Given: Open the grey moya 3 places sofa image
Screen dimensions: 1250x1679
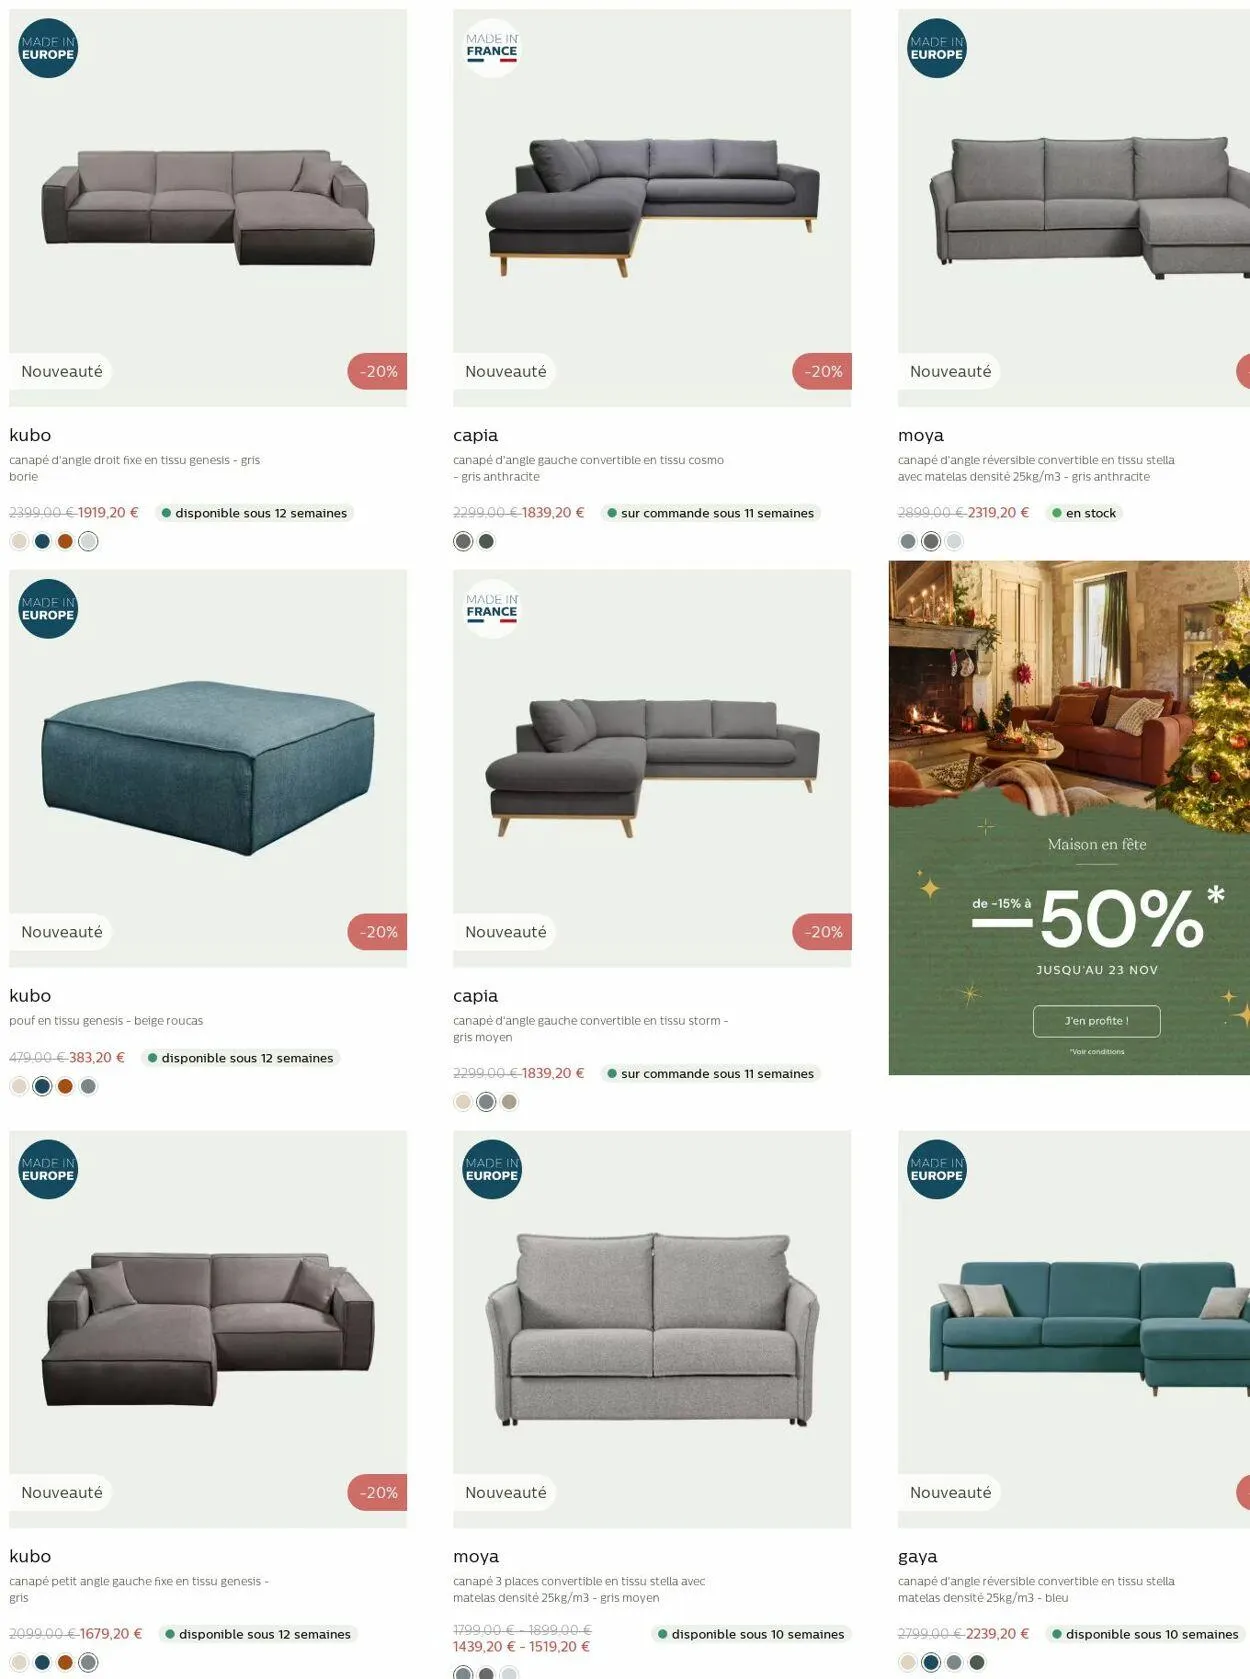Looking at the screenshot, I should [652, 1329].
